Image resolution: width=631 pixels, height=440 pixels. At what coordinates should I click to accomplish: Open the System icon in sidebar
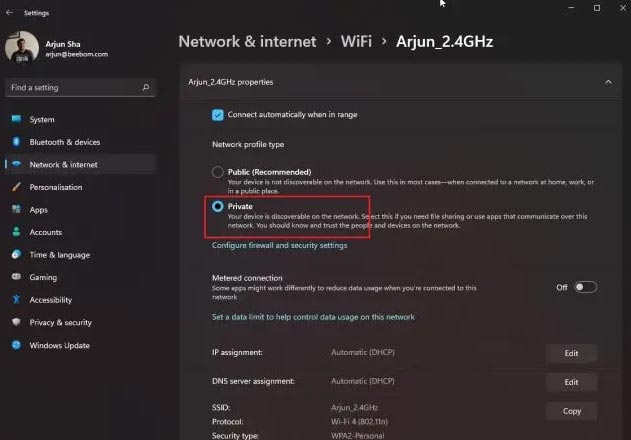(x=16, y=119)
